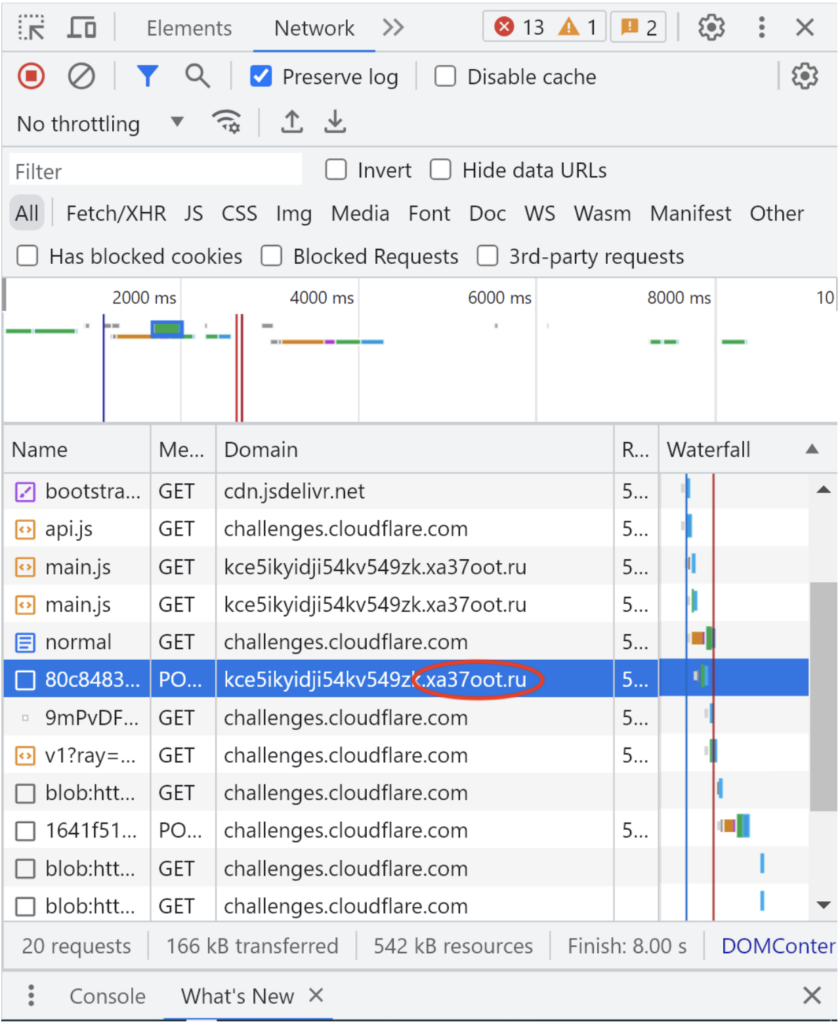Open the DOMContentLoaded link in status bar
Viewport: 840px width, 1024px height.
(x=778, y=945)
